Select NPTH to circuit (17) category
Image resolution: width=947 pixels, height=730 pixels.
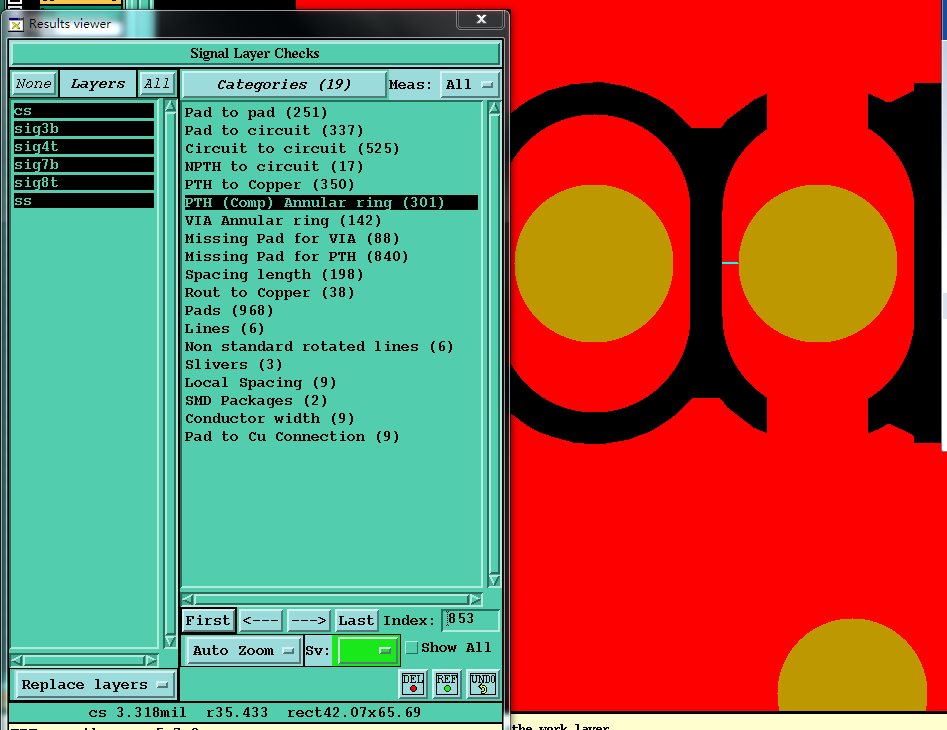click(x=274, y=167)
